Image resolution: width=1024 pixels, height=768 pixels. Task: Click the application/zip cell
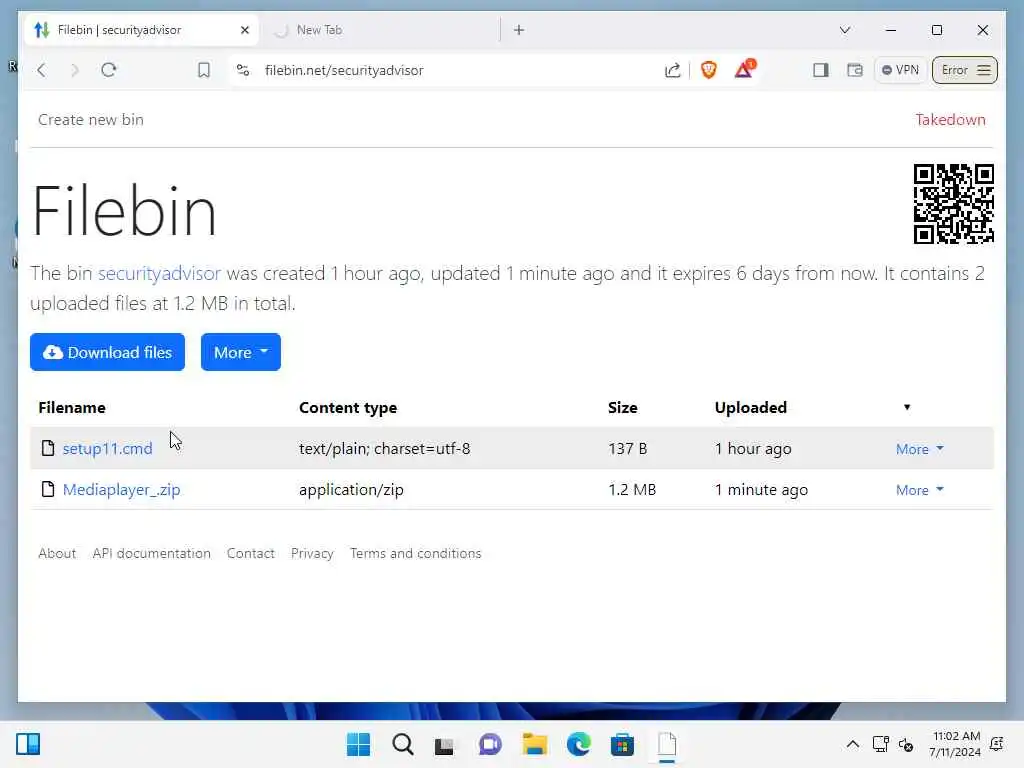click(x=351, y=490)
